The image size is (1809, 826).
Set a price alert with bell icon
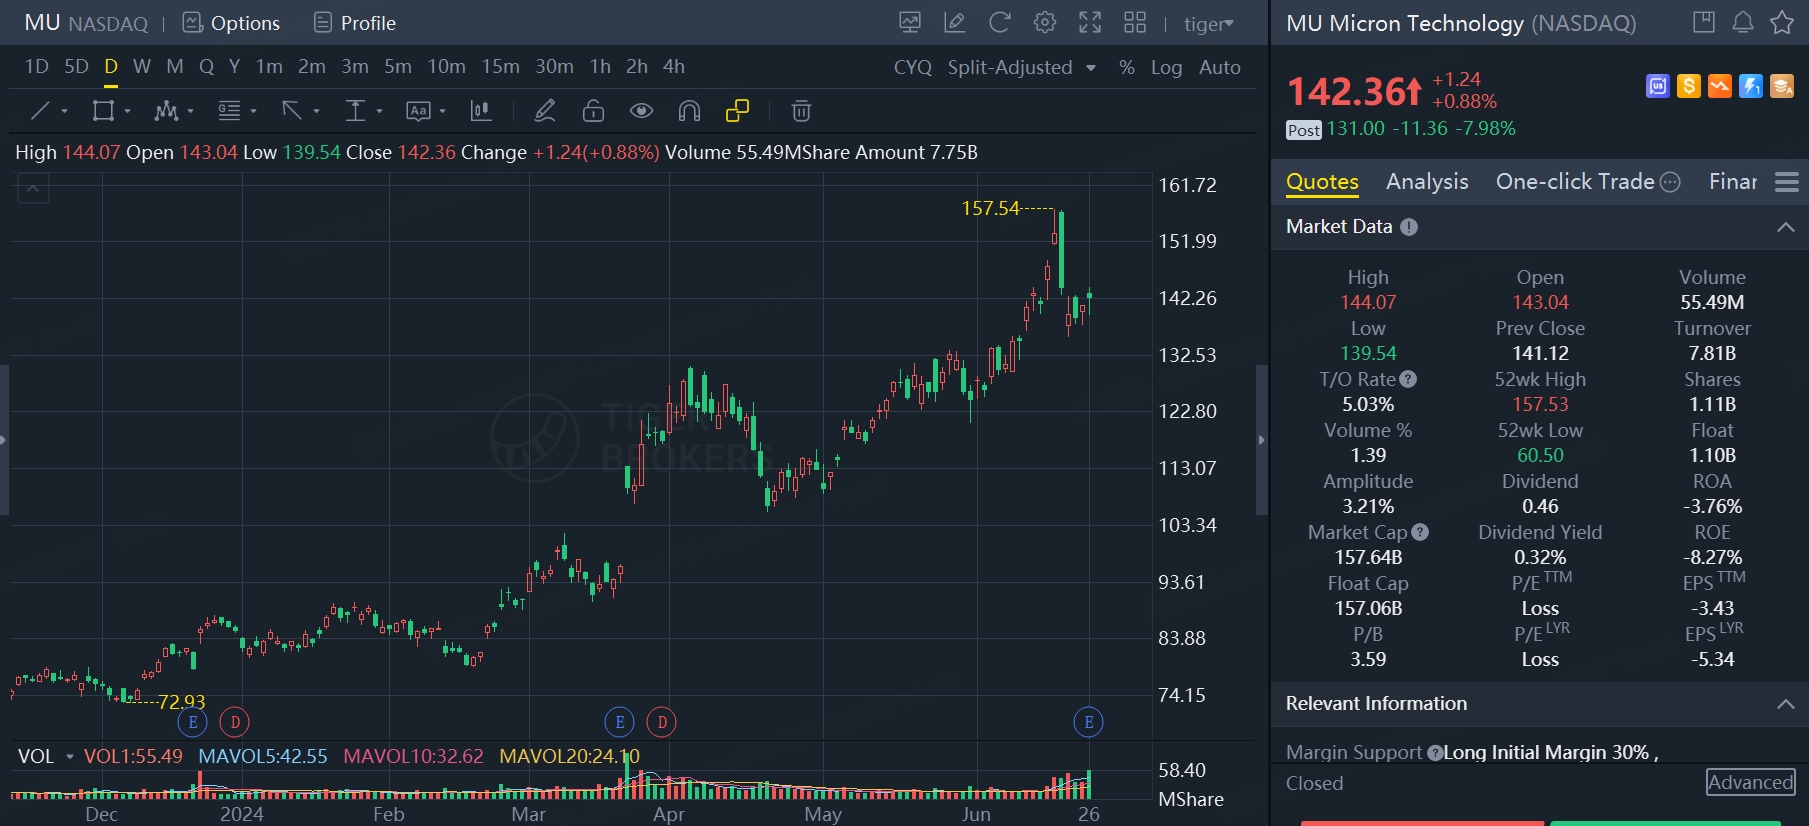1743,22
